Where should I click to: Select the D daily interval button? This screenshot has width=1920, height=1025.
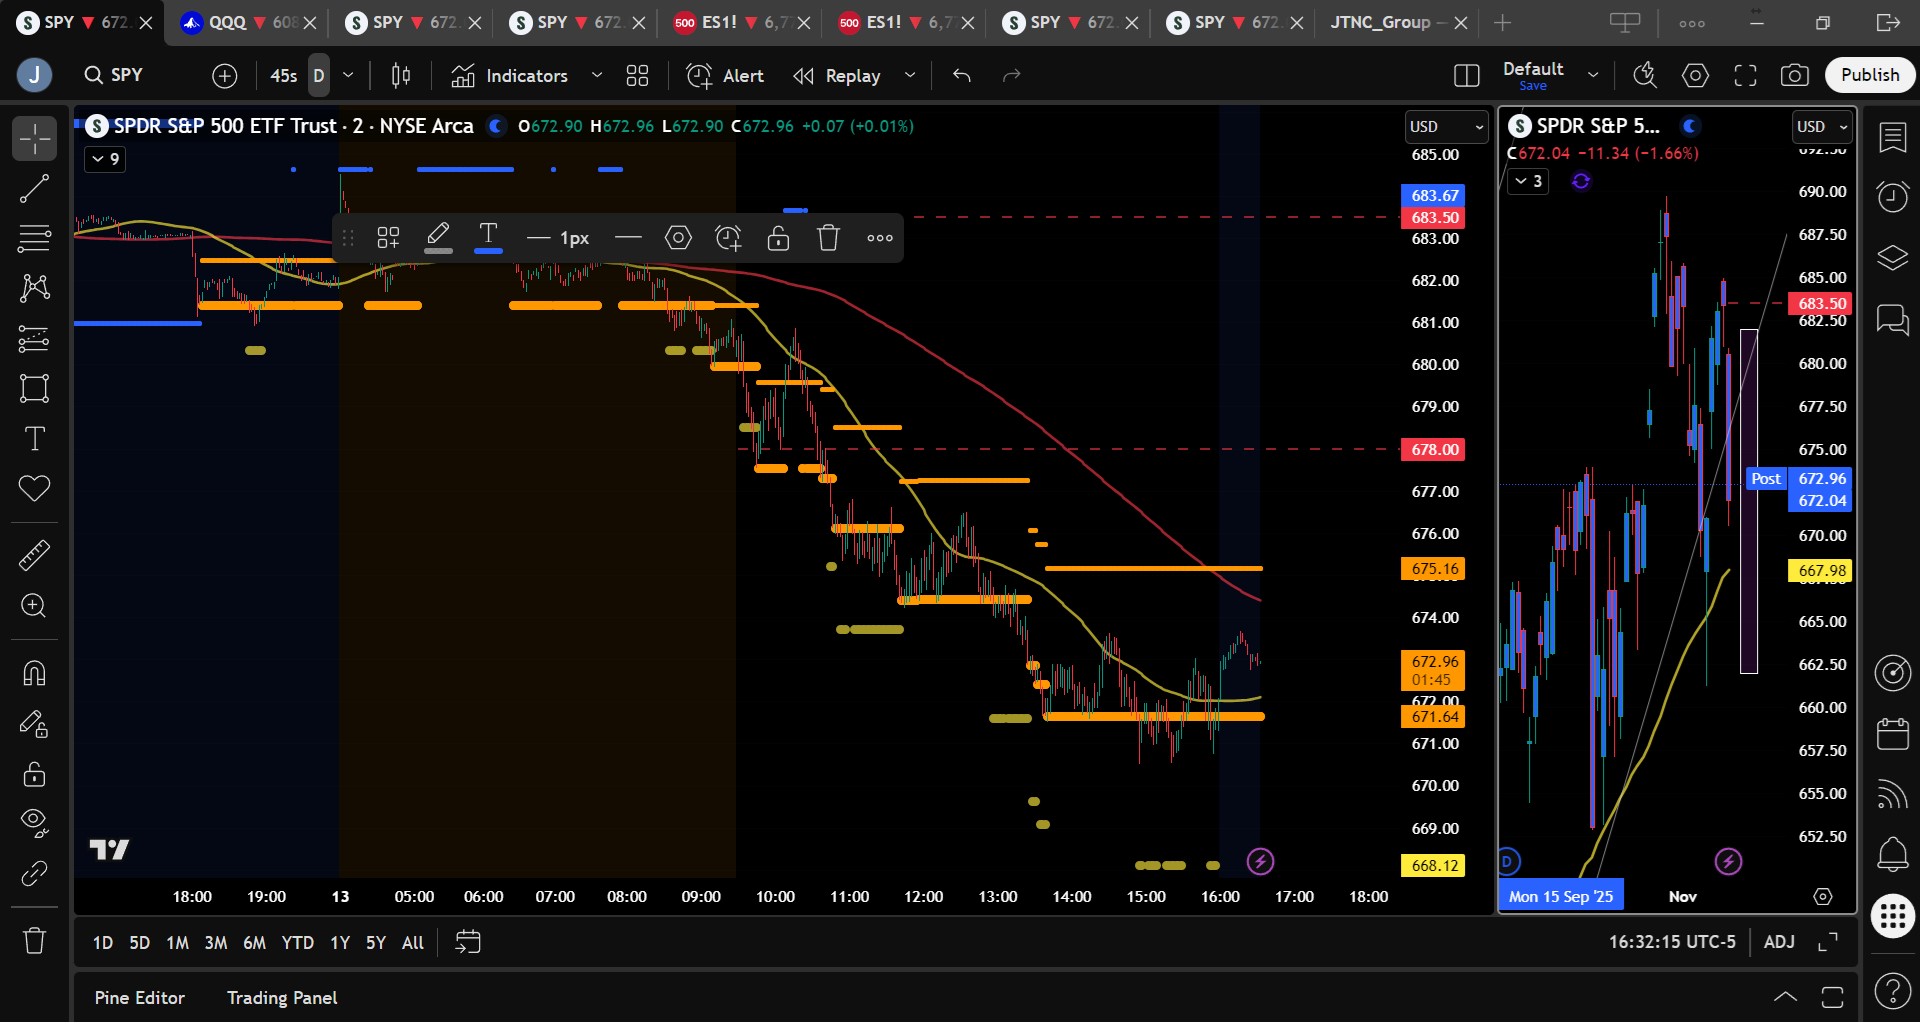(319, 75)
